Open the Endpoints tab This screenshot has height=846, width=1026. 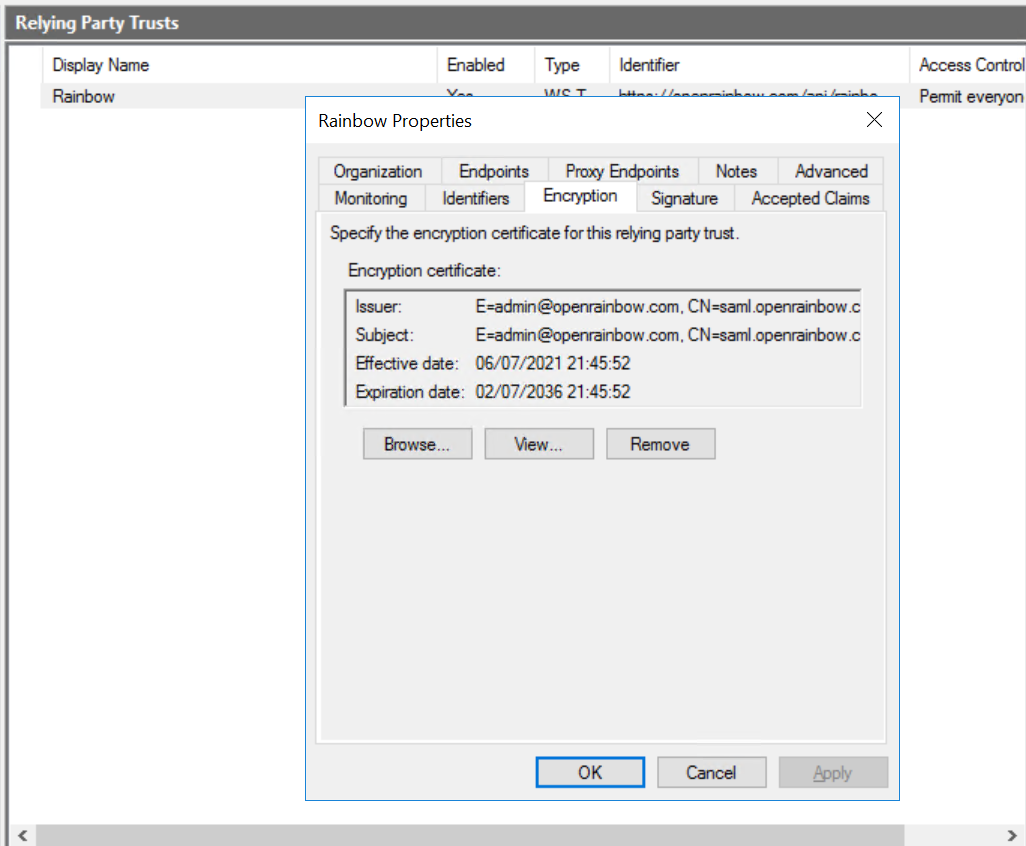point(494,171)
